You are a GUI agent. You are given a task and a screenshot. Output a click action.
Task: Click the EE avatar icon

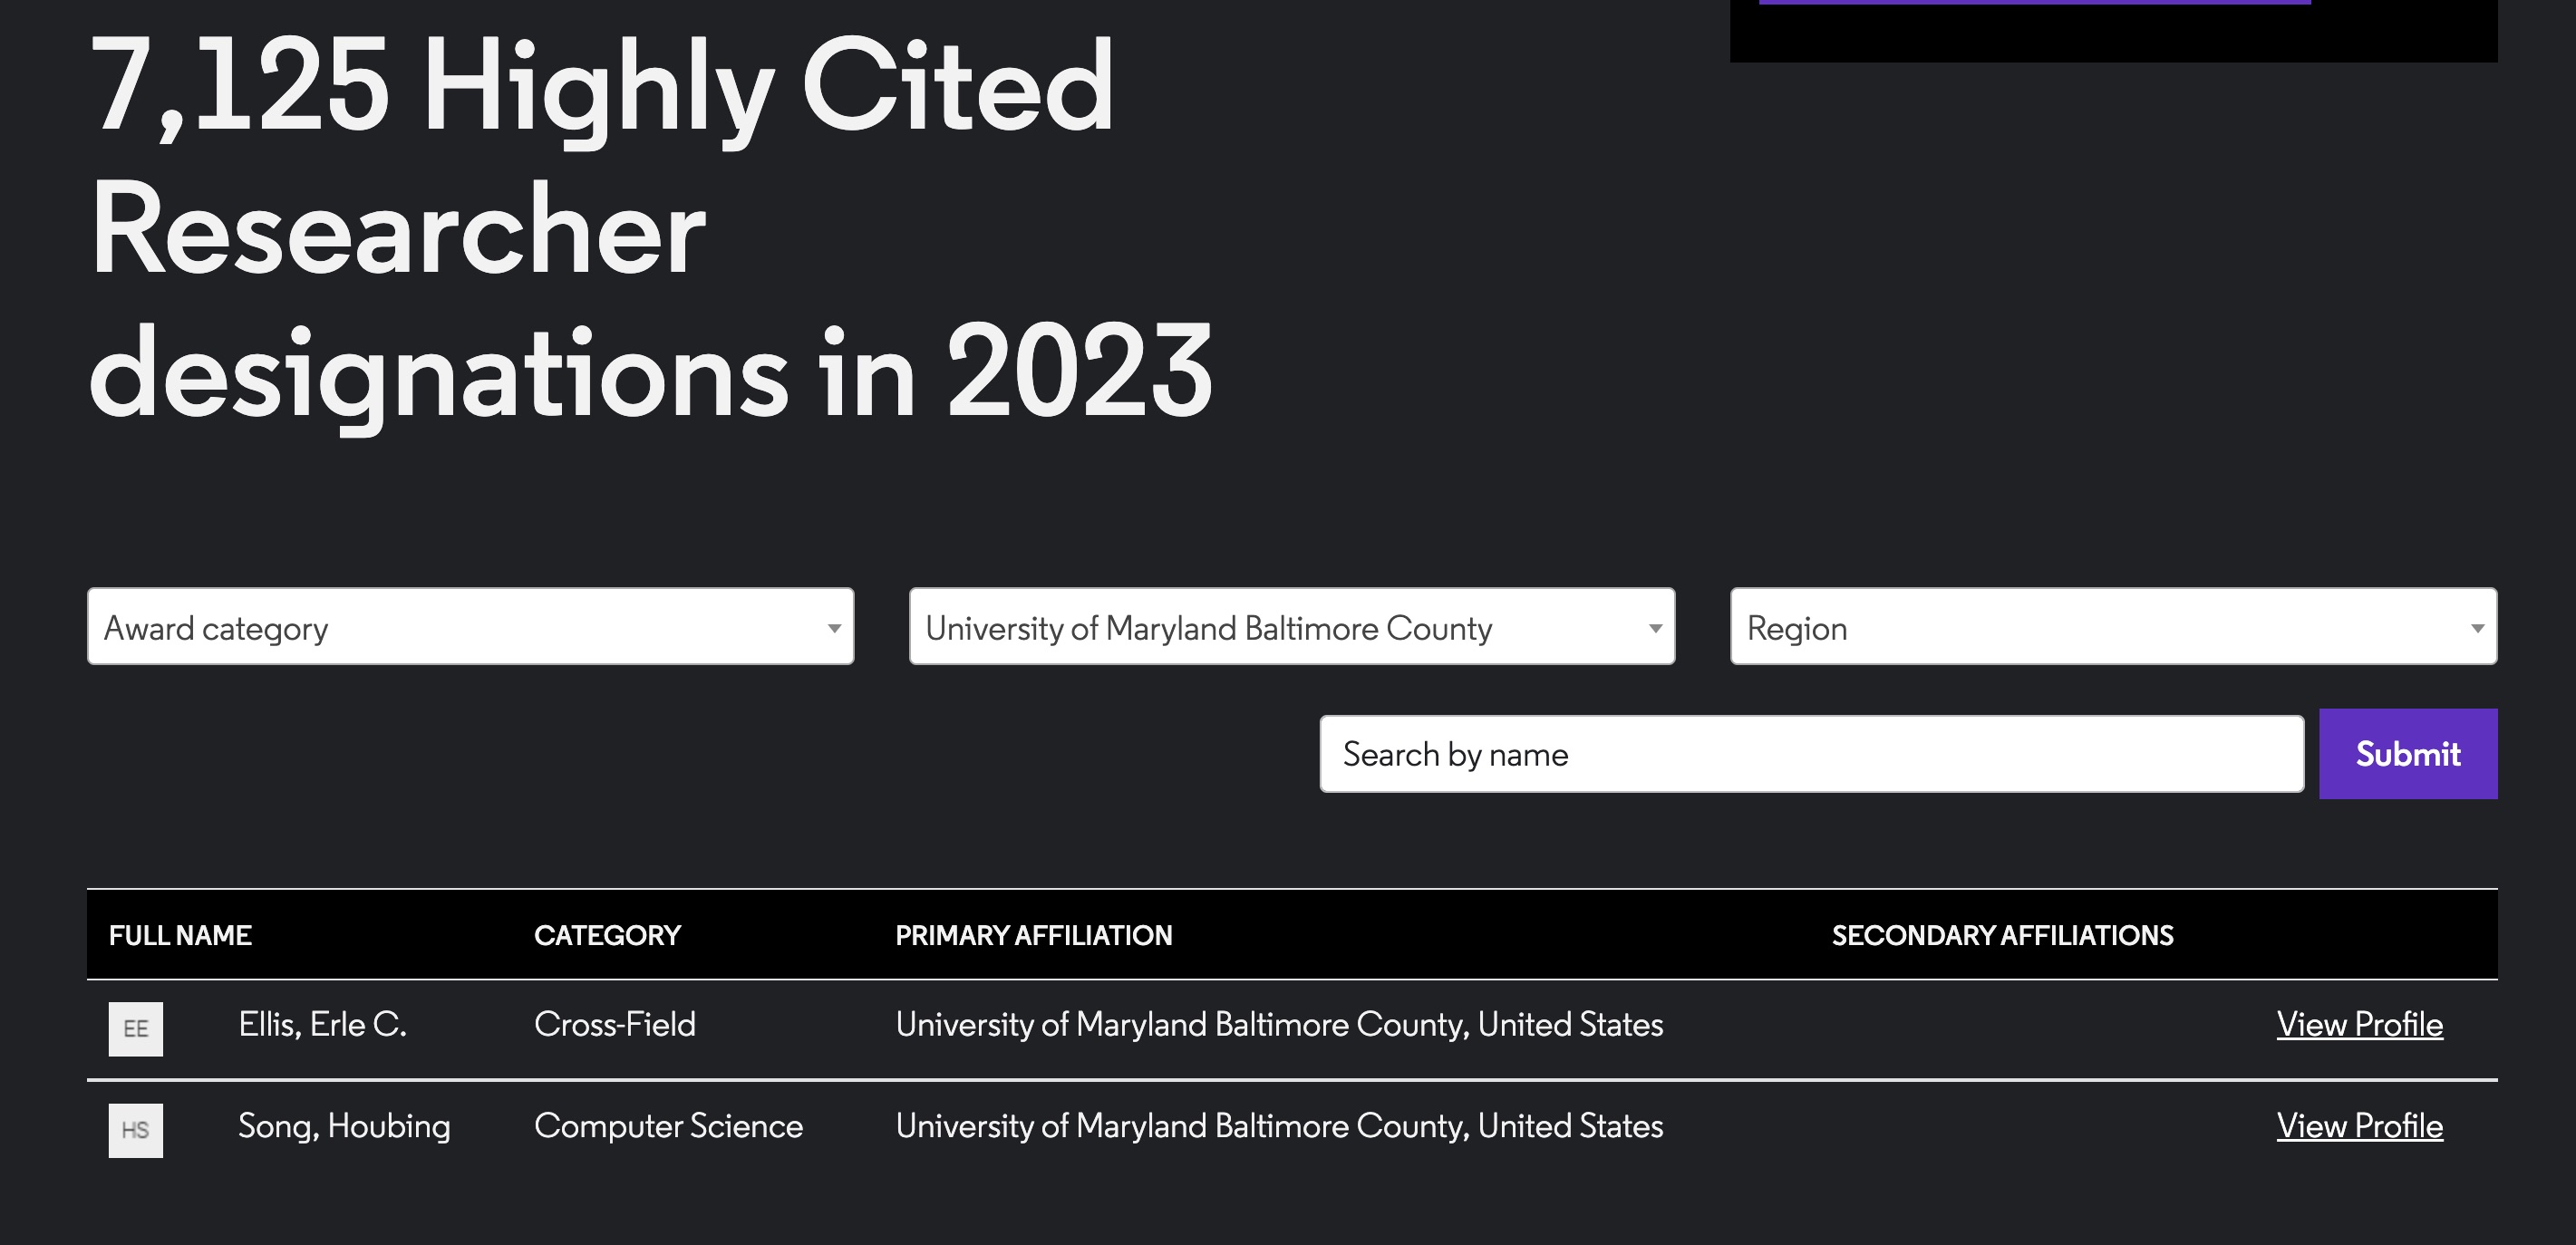point(136,1028)
